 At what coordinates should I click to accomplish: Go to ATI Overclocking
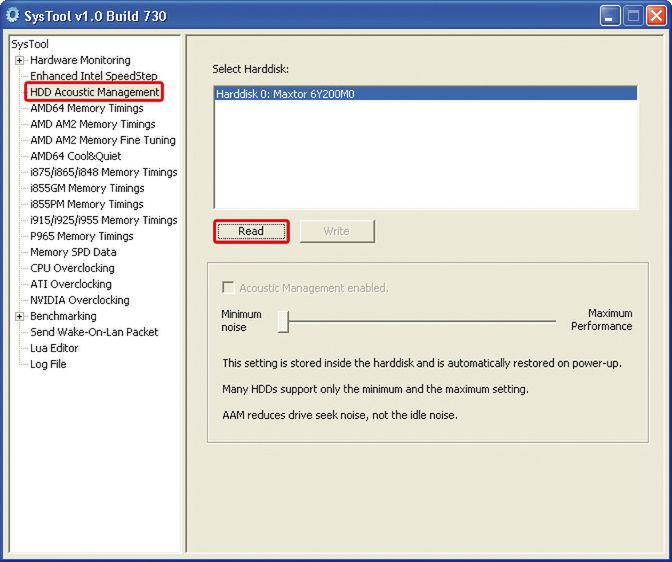pos(71,284)
